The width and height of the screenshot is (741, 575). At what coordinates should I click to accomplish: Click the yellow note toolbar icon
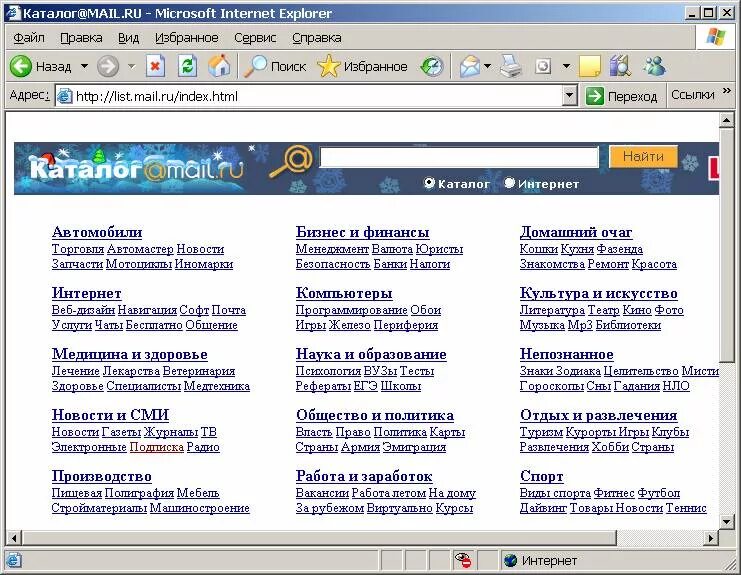pos(589,67)
